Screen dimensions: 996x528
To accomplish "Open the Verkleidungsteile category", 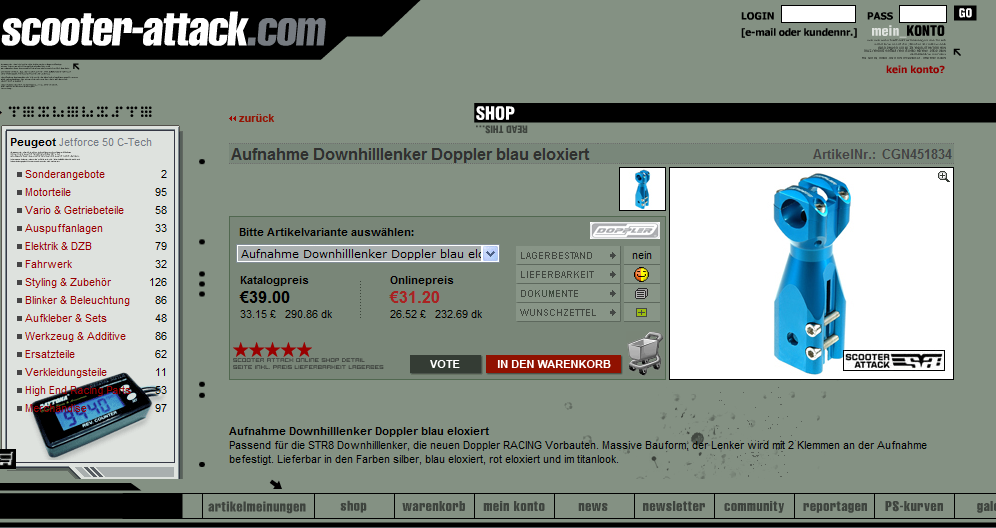I will click(65, 372).
